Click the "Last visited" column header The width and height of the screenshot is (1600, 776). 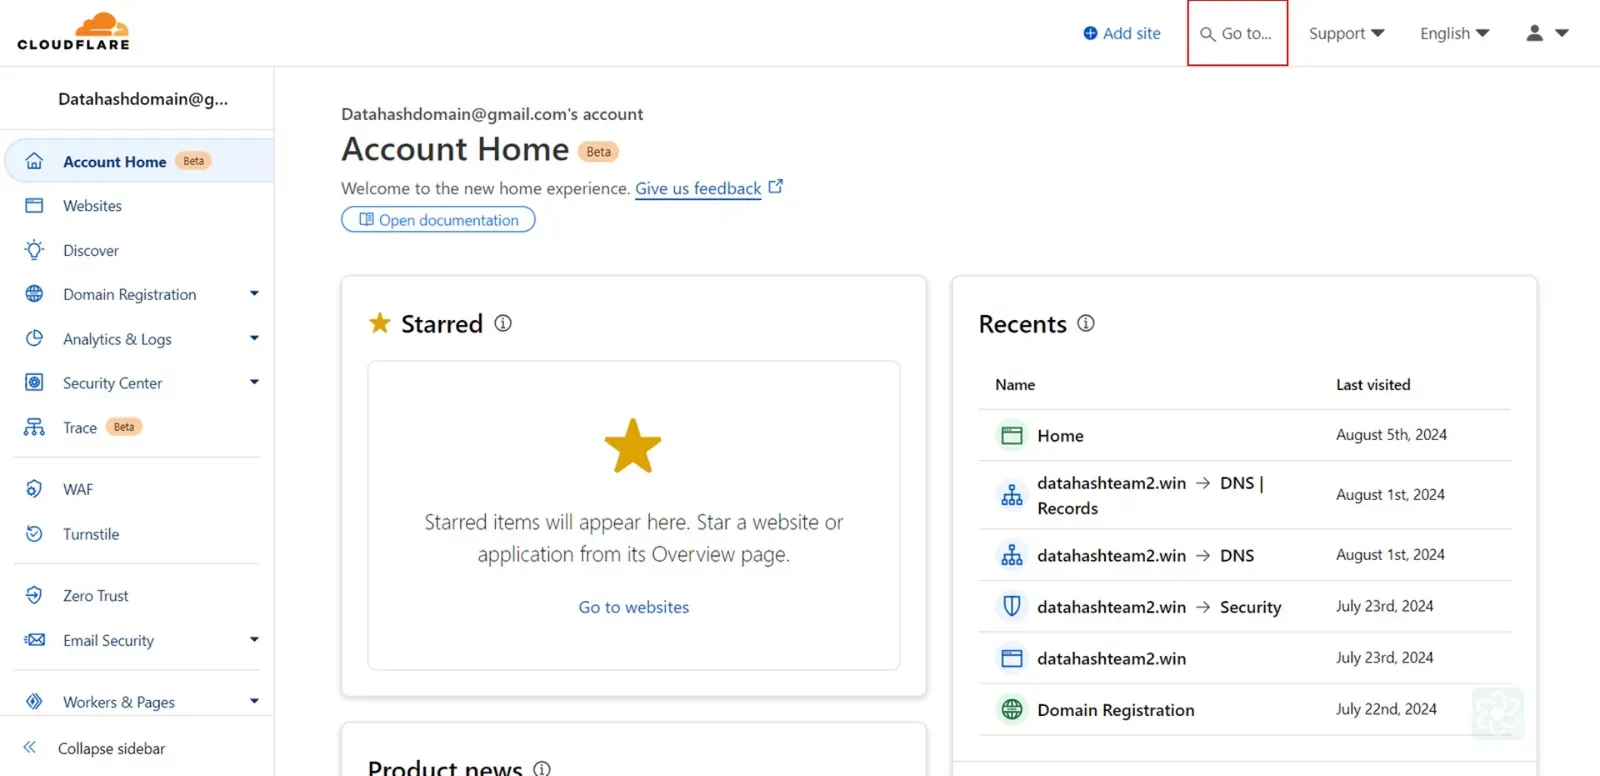1373,384
